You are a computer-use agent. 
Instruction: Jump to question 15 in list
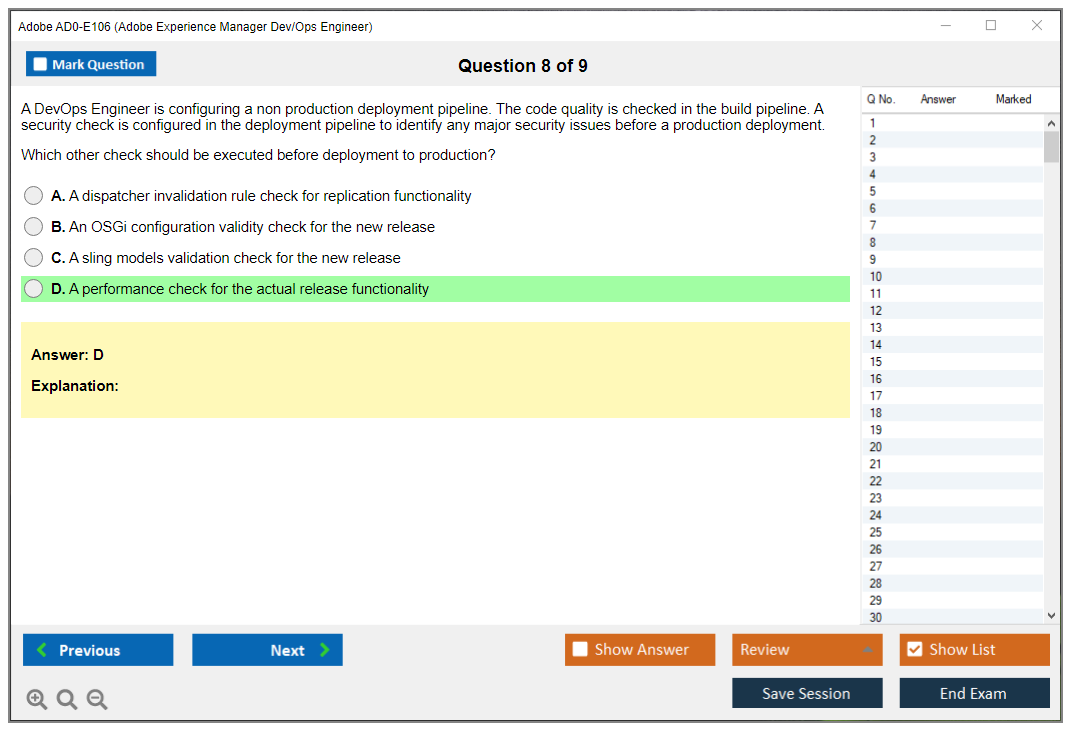coord(876,362)
